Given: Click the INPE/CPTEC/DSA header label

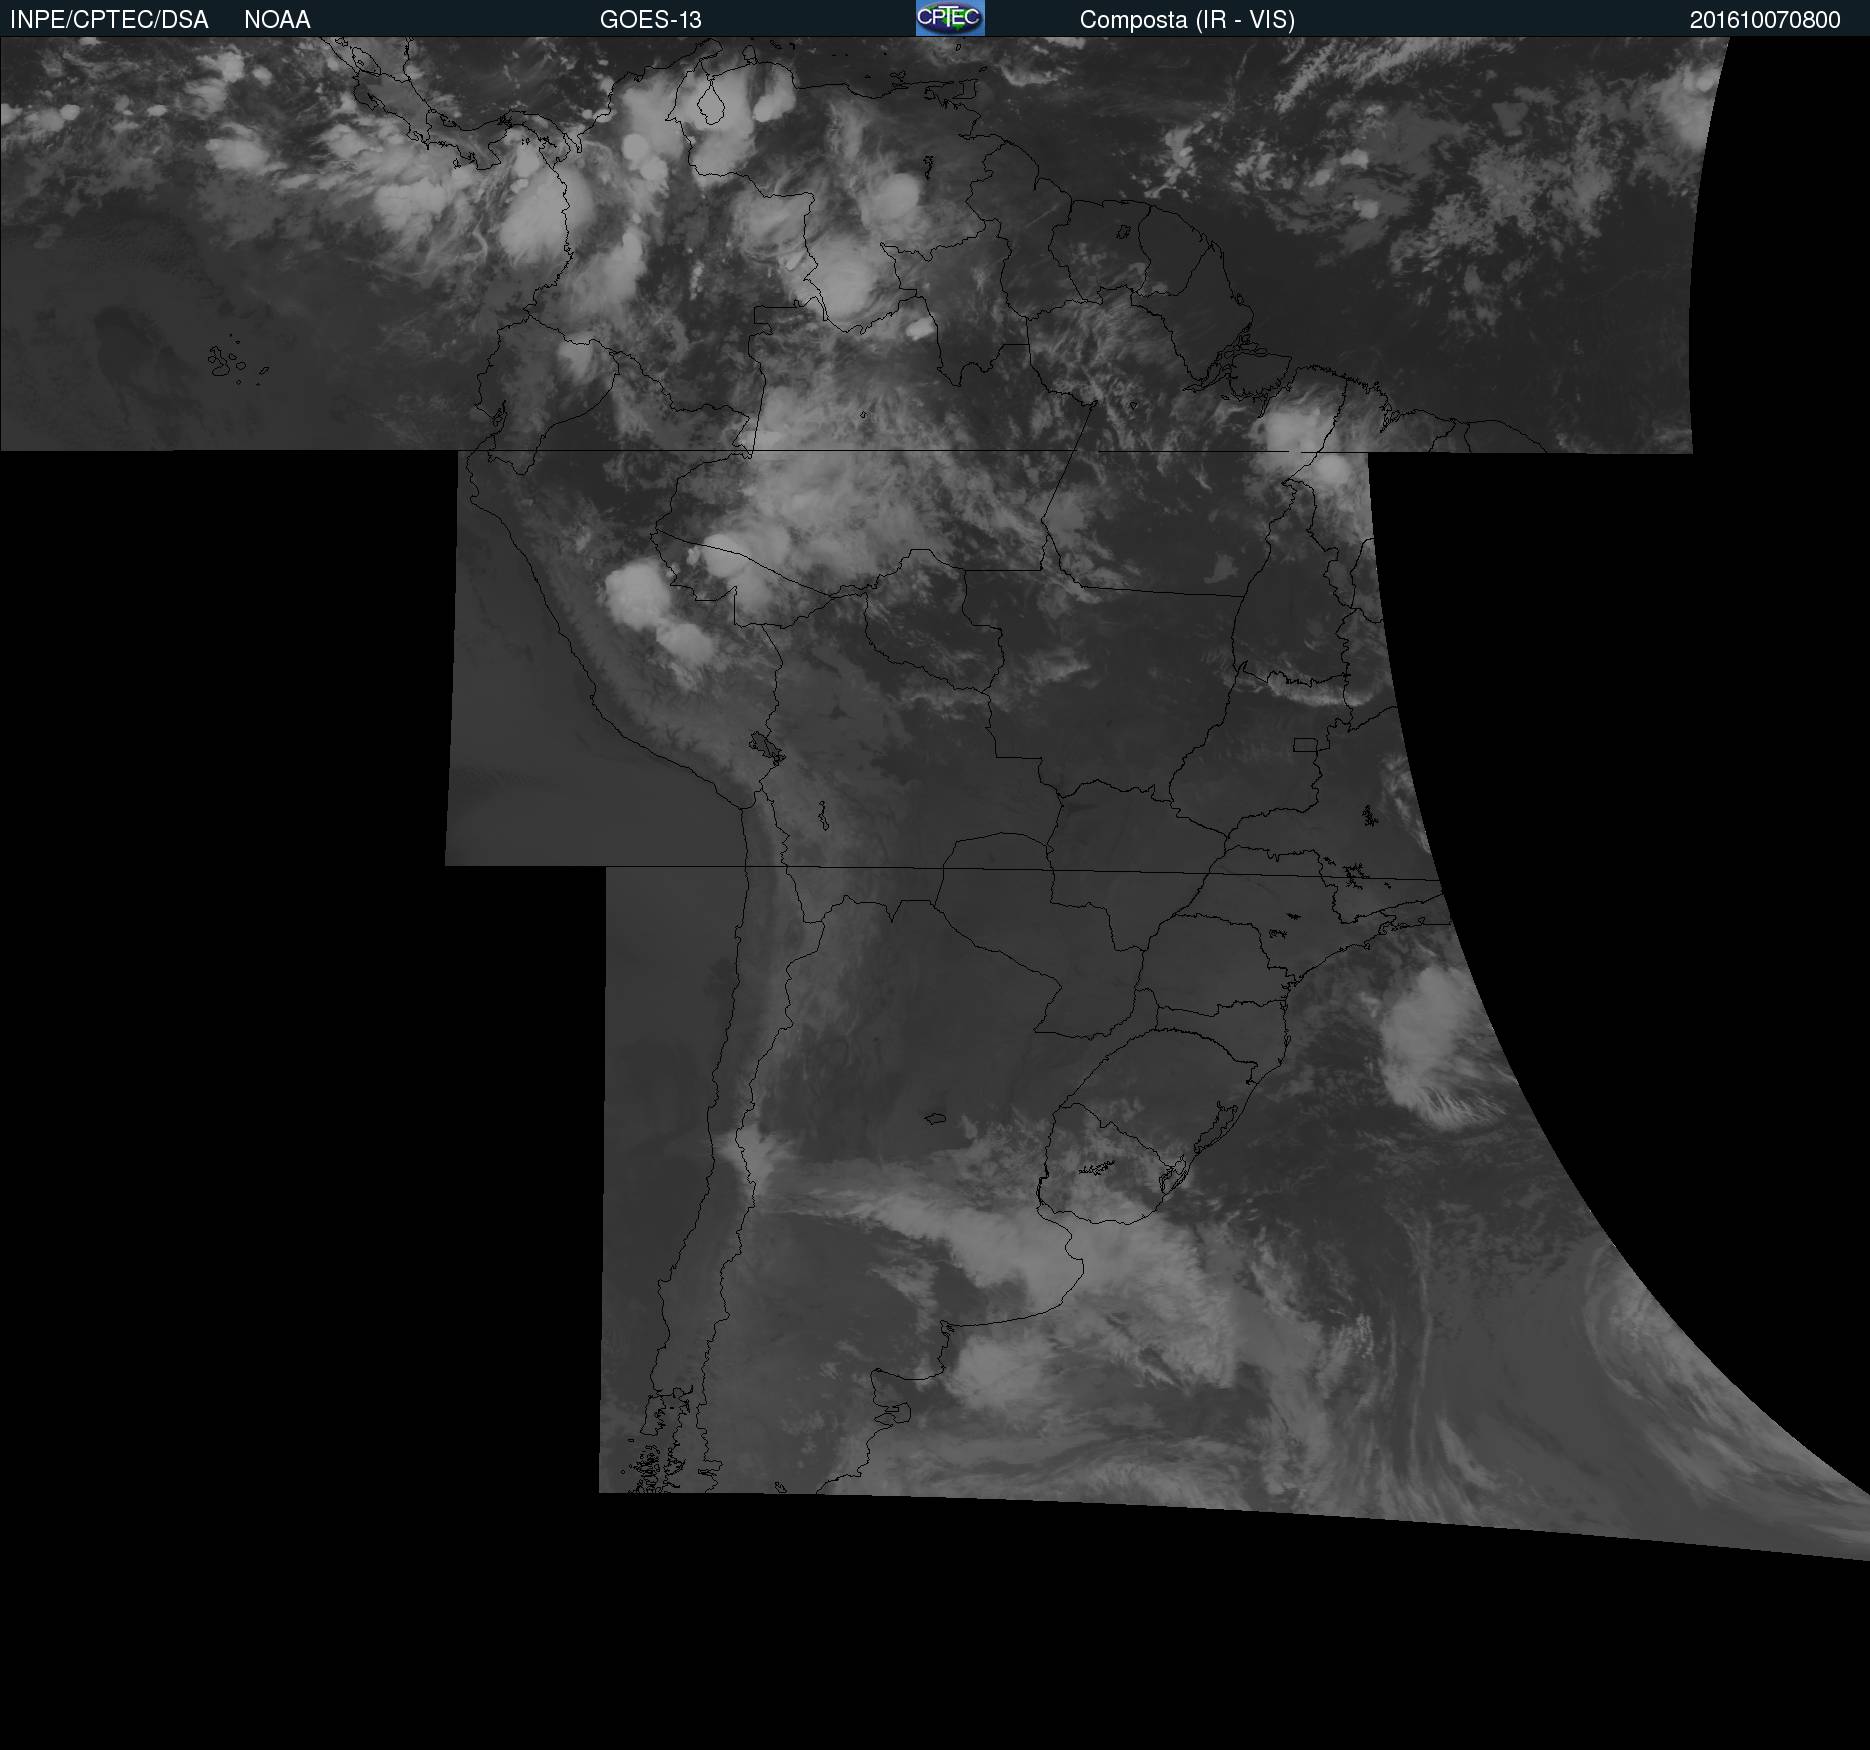Looking at the screenshot, I should pos(109,20).
